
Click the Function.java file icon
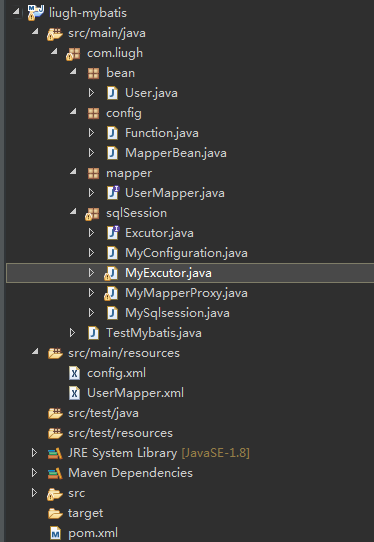pos(112,133)
